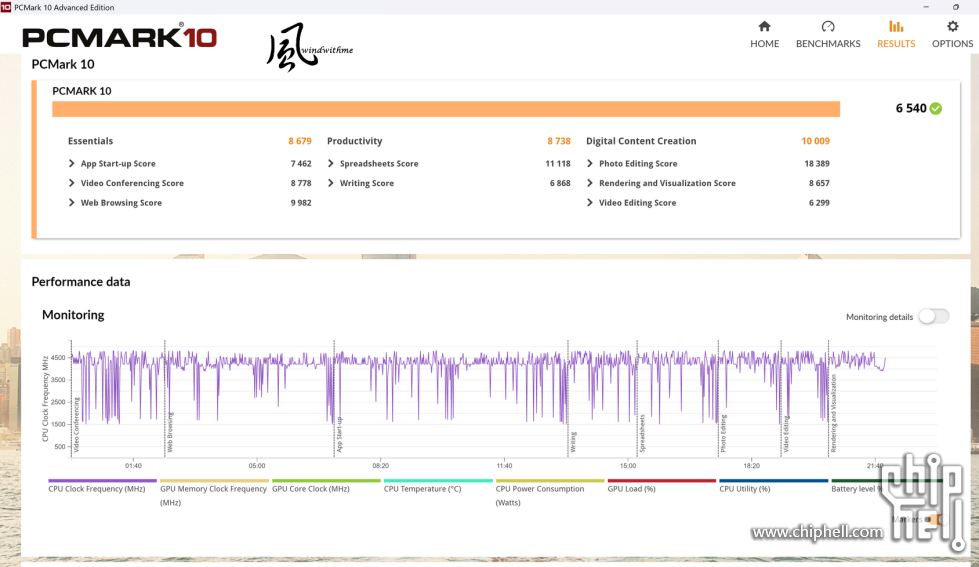The width and height of the screenshot is (979, 567).
Task: Toggle the Markers switch
Action: 935,519
